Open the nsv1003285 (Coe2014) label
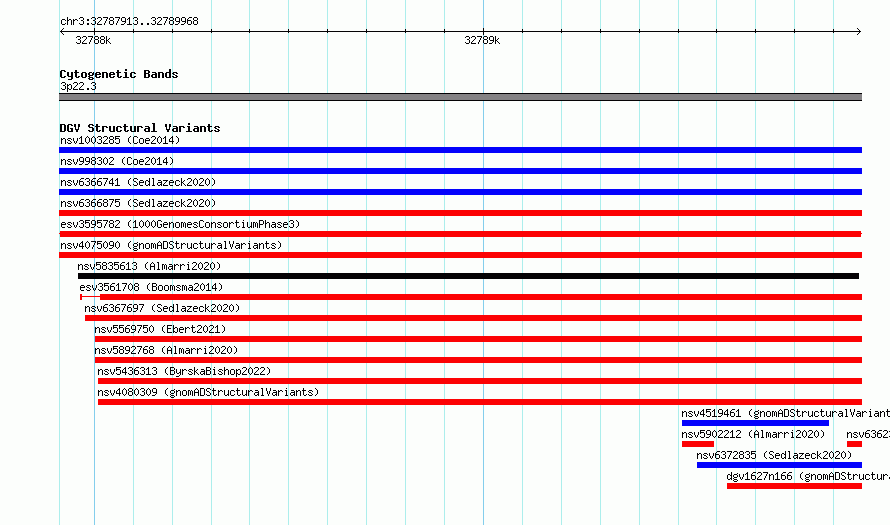This screenshot has width=890, height=525. point(120,140)
